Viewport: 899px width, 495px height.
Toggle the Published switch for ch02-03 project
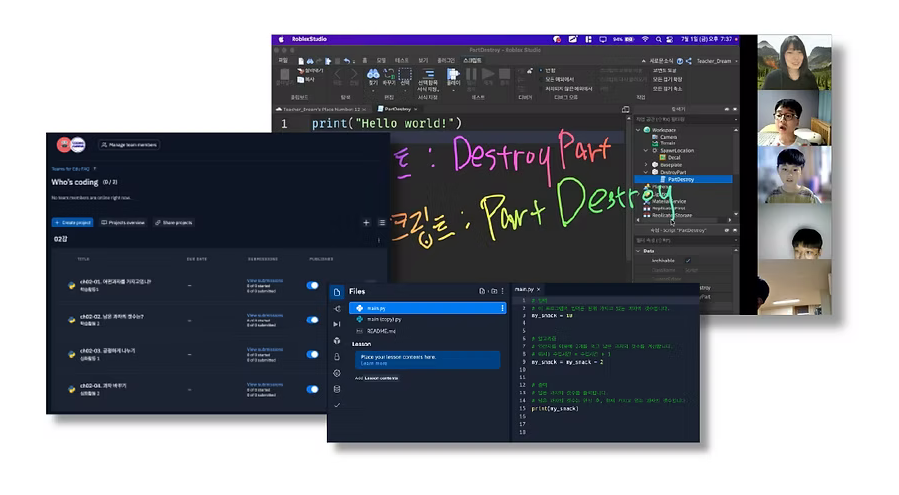(x=312, y=354)
